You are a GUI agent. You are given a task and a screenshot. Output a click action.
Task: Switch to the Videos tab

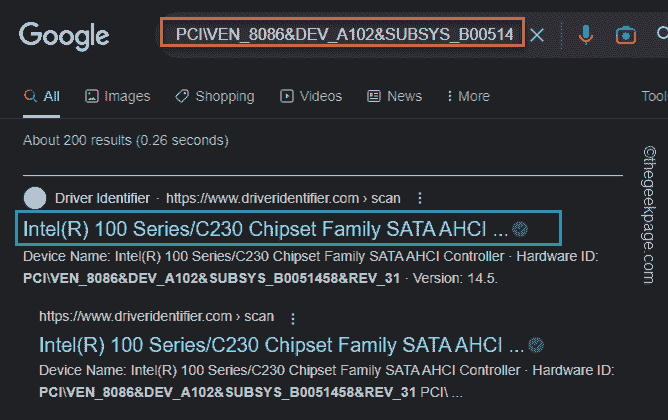(x=311, y=96)
